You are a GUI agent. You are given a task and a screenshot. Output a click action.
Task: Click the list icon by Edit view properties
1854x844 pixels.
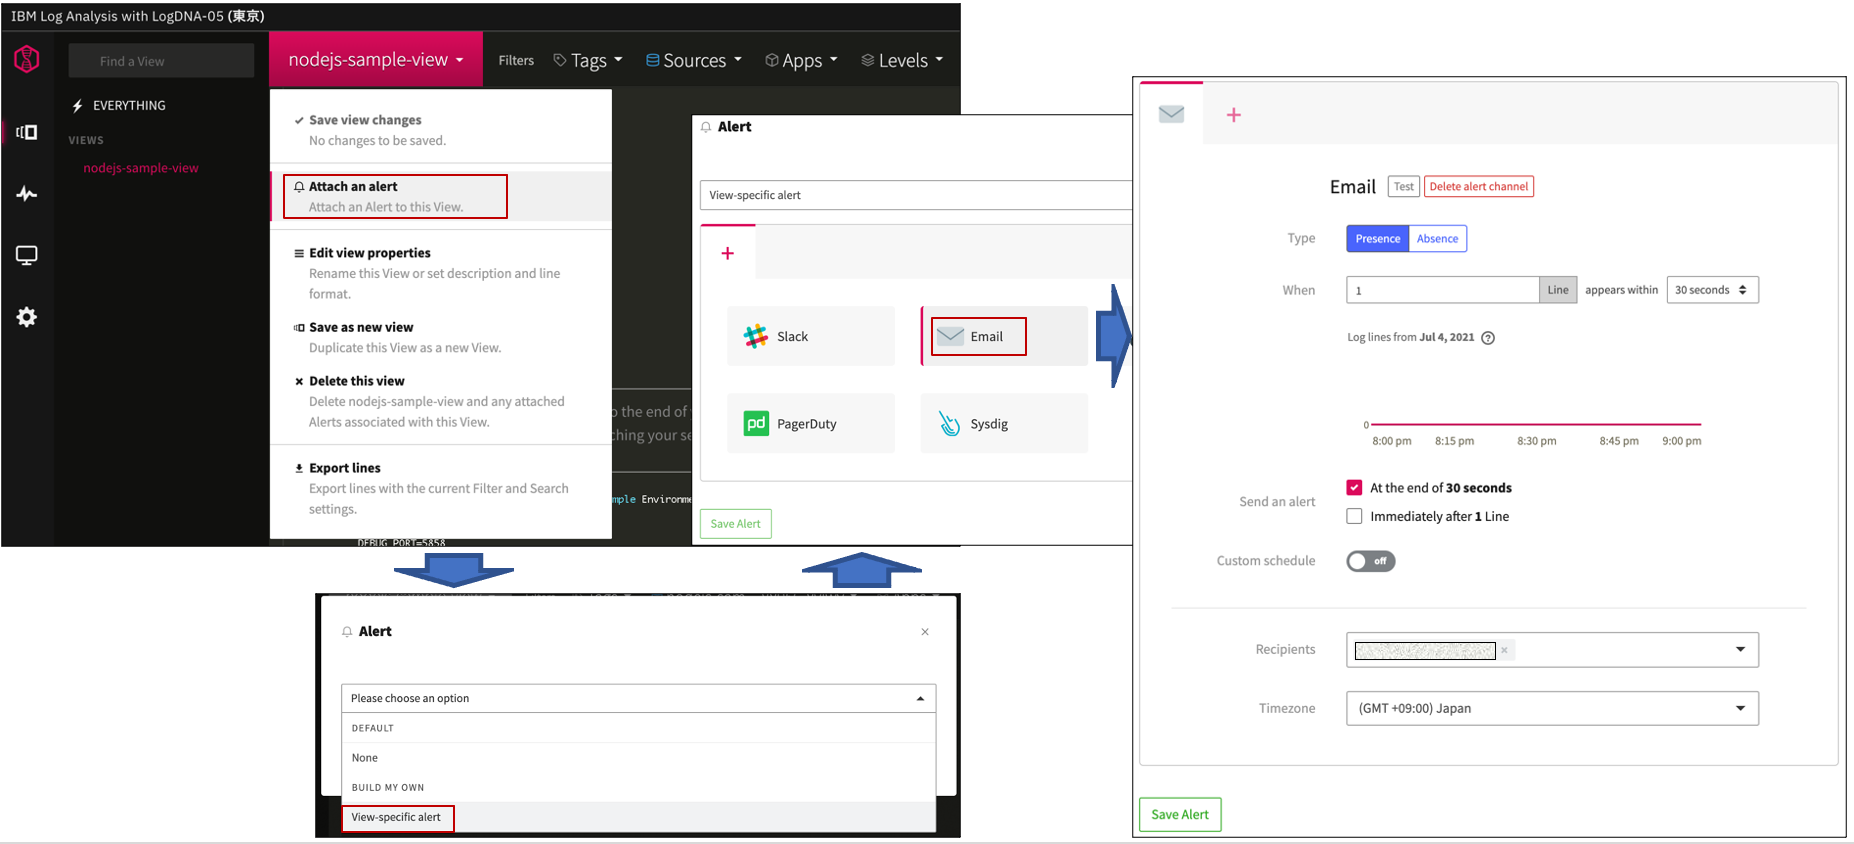tap(299, 253)
